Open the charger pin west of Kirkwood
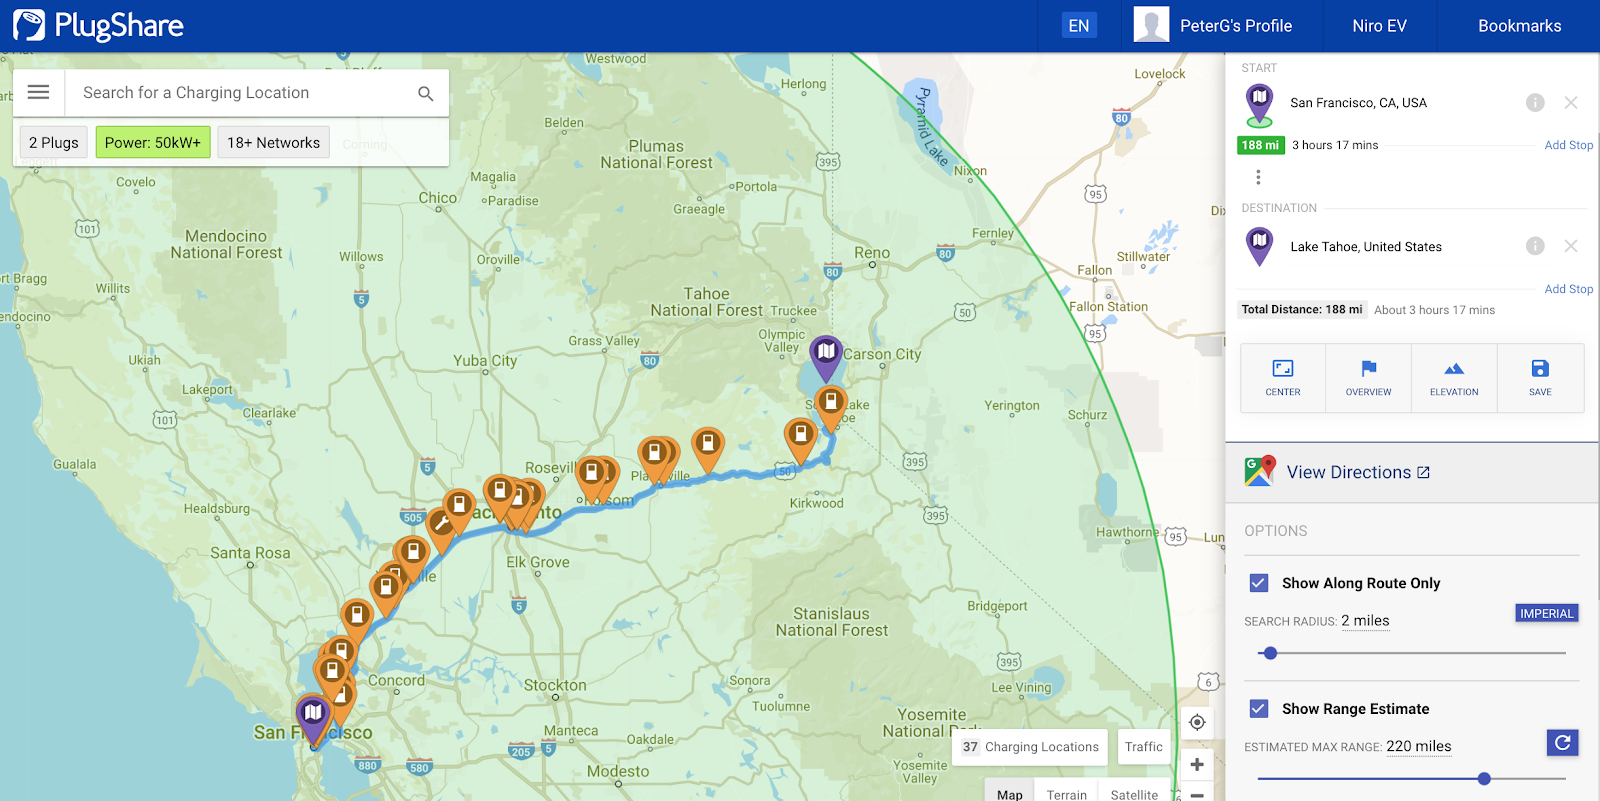The height and width of the screenshot is (801, 1600). coord(800,440)
